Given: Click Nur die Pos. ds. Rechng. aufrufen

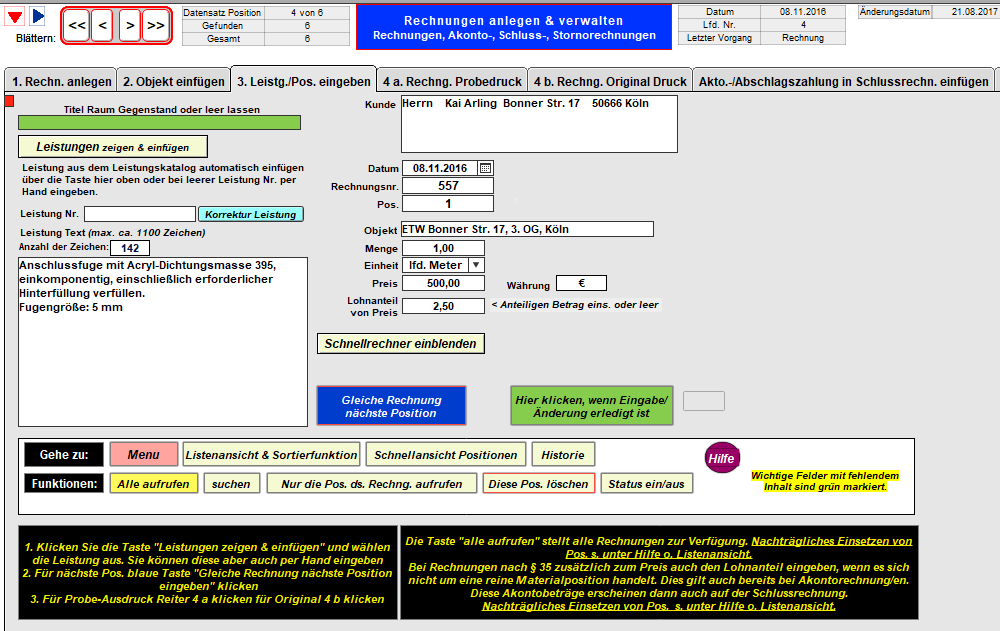Looking at the screenshot, I should (372, 484).
